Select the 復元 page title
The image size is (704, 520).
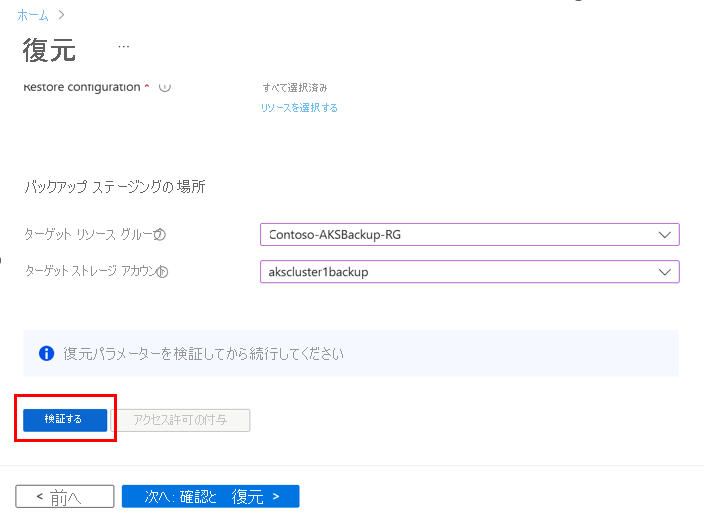[49, 50]
